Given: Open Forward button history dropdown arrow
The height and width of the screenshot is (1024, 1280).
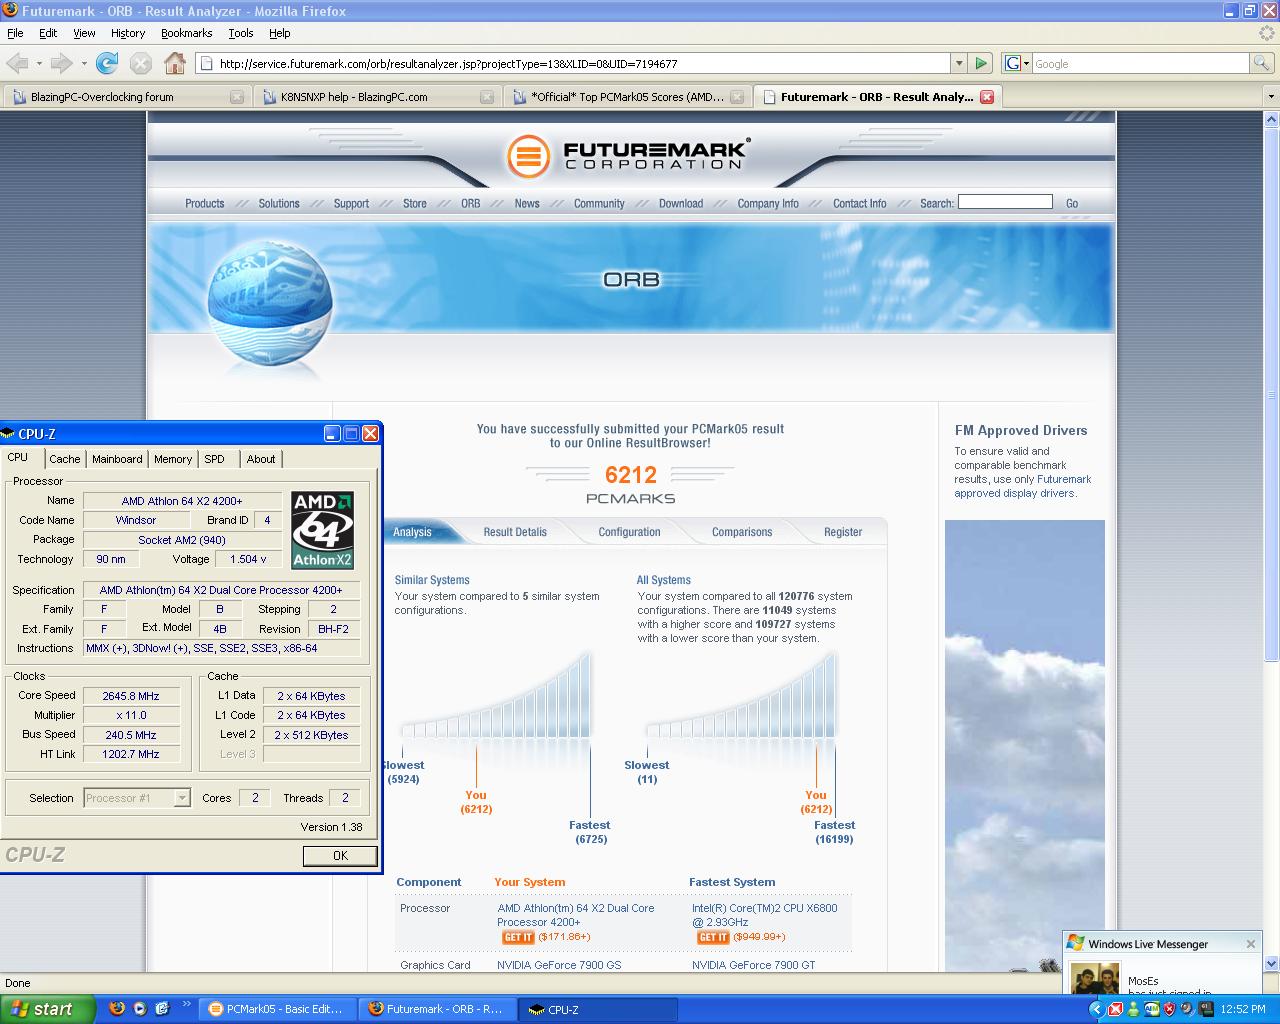Looking at the screenshot, I should point(83,63).
